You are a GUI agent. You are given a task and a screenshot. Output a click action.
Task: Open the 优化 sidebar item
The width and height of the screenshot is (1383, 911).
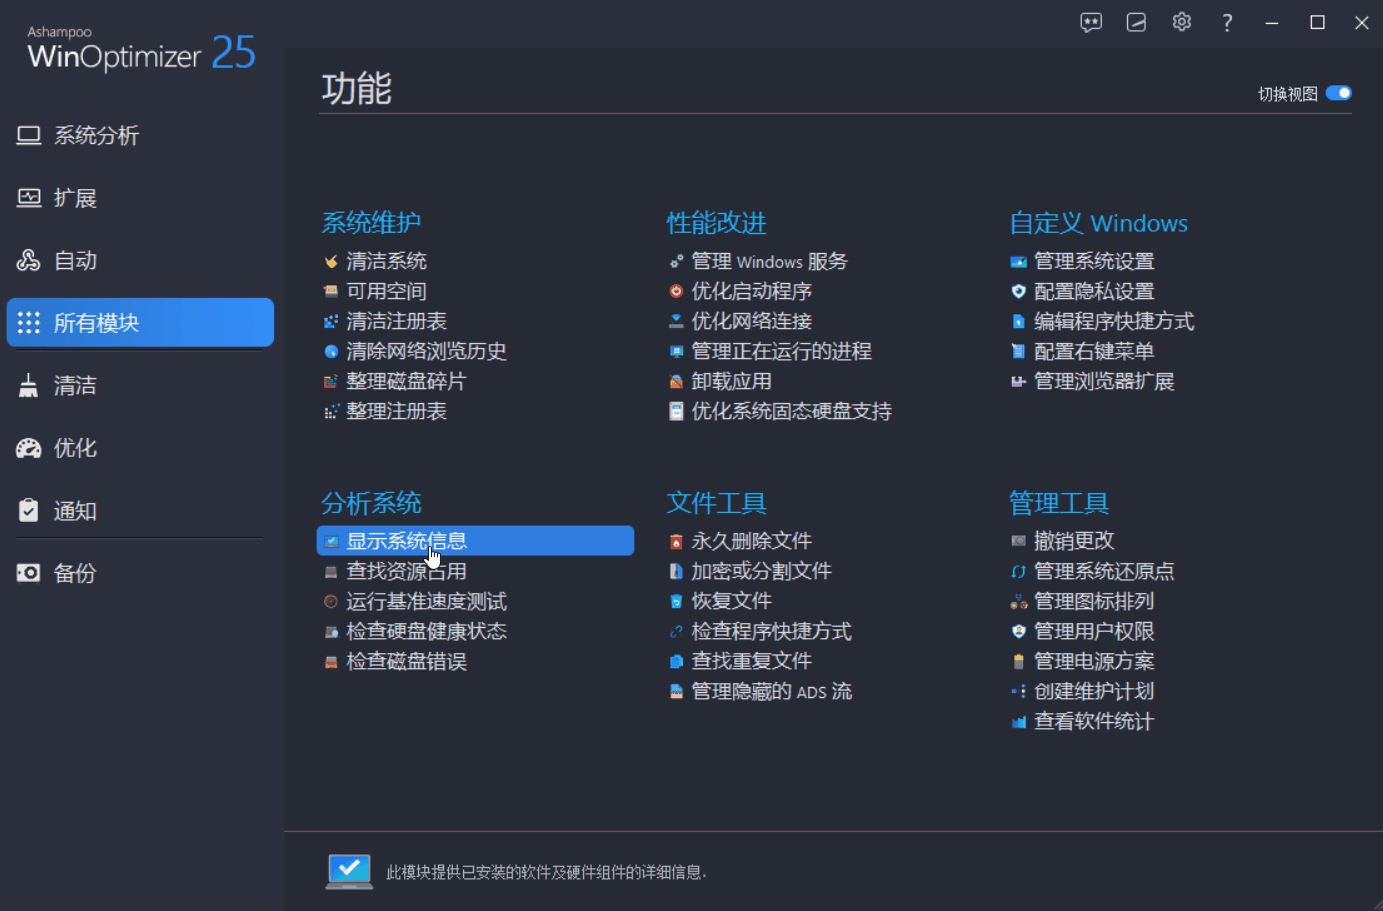tap(75, 448)
